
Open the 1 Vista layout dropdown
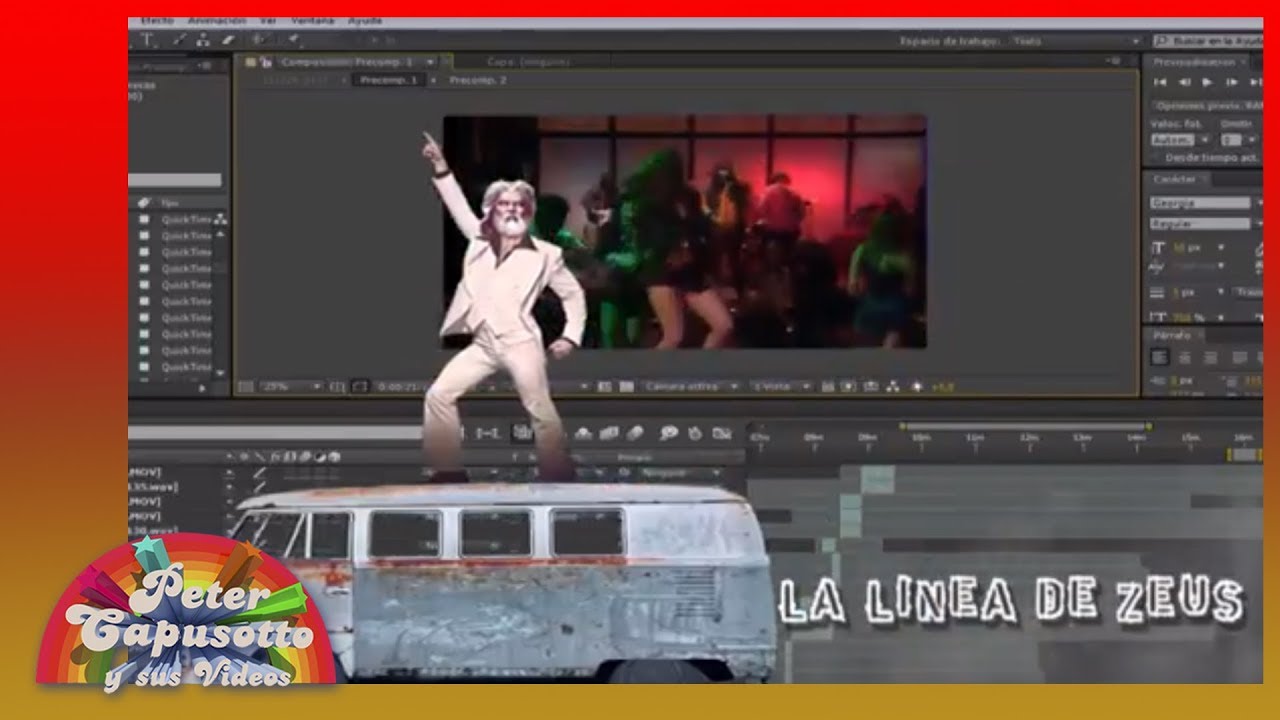[x=781, y=386]
